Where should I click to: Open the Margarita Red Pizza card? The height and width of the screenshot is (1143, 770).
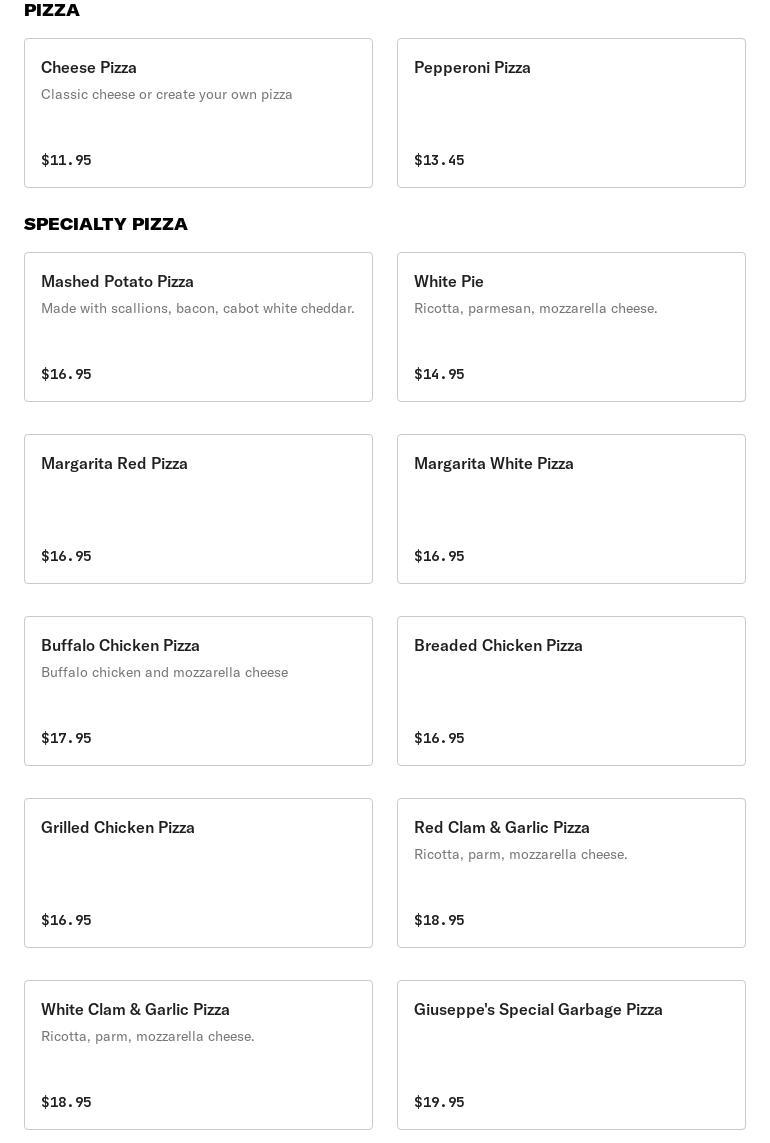(x=198, y=509)
